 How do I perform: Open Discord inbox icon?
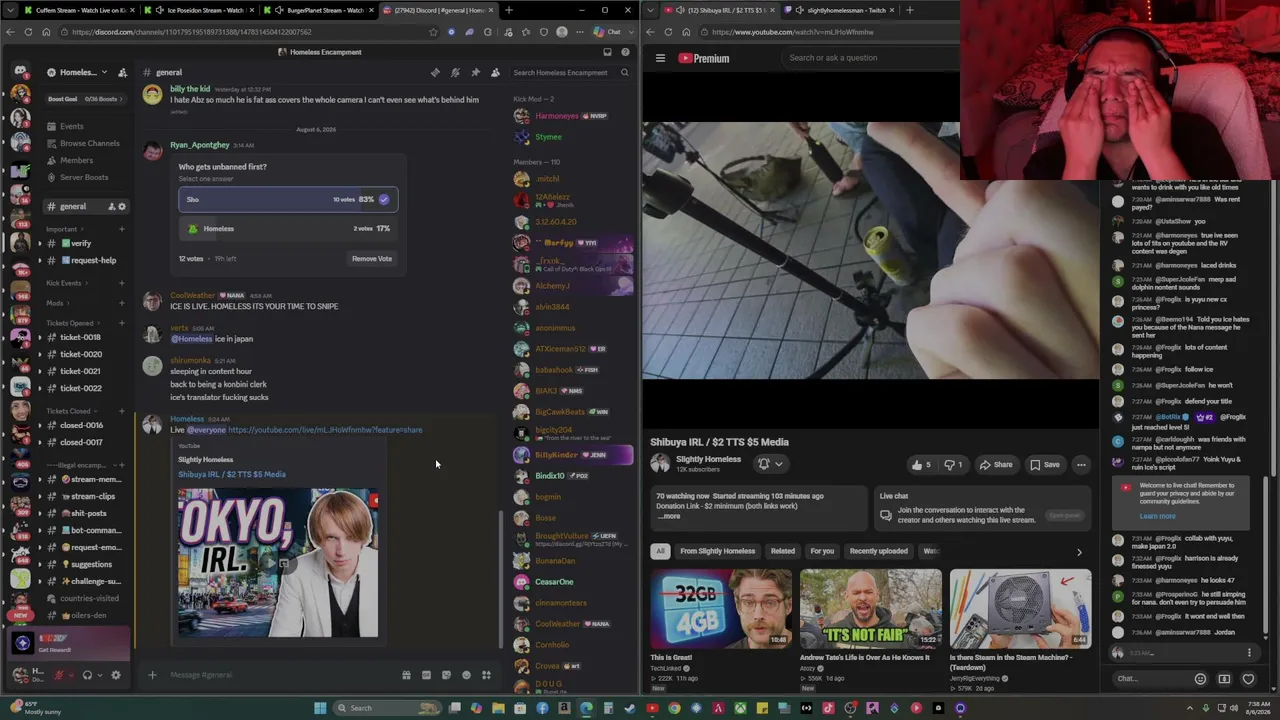[607, 52]
